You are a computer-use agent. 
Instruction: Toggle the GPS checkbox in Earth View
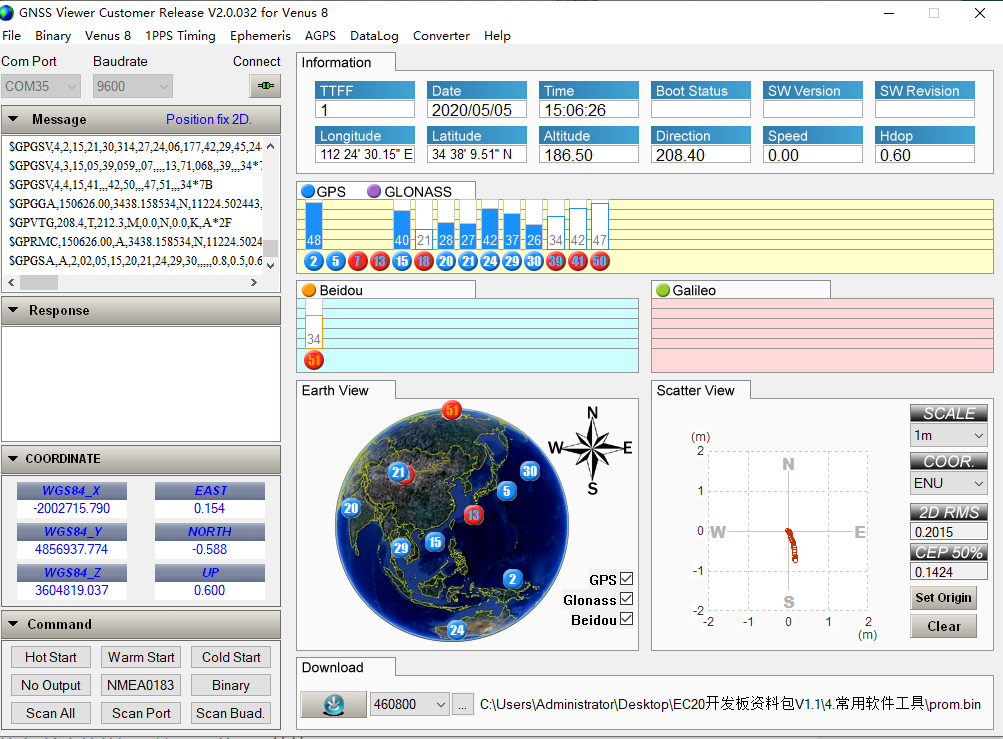pyautogui.click(x=627, y=579)
